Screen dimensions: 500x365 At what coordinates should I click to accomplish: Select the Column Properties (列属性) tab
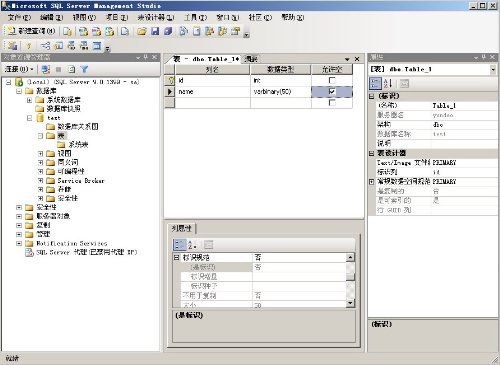click(x=182, y=228)
